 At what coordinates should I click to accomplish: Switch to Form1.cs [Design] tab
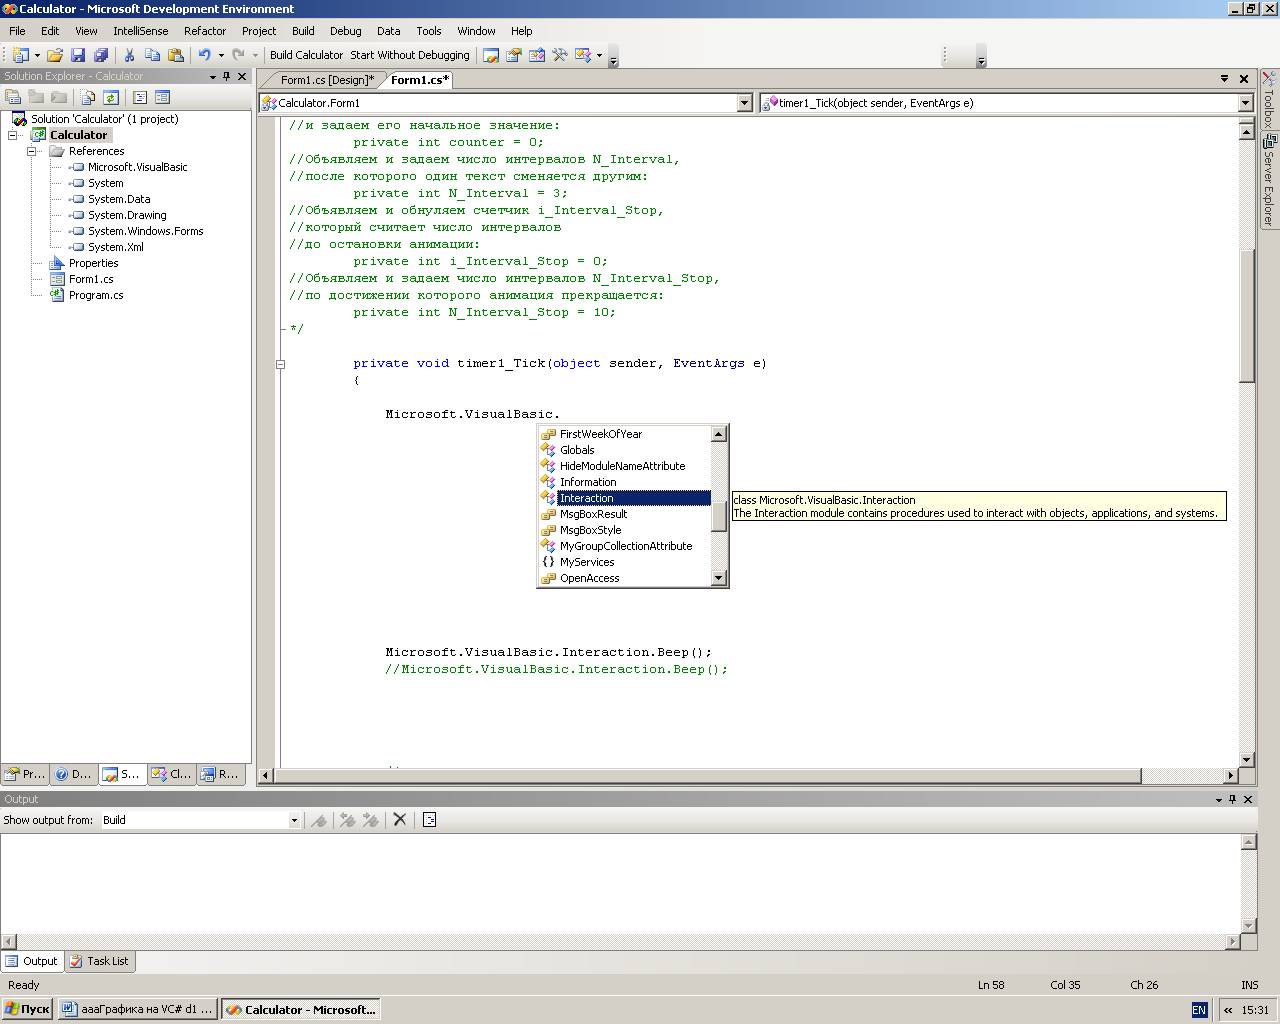click(x=327, y=80)
